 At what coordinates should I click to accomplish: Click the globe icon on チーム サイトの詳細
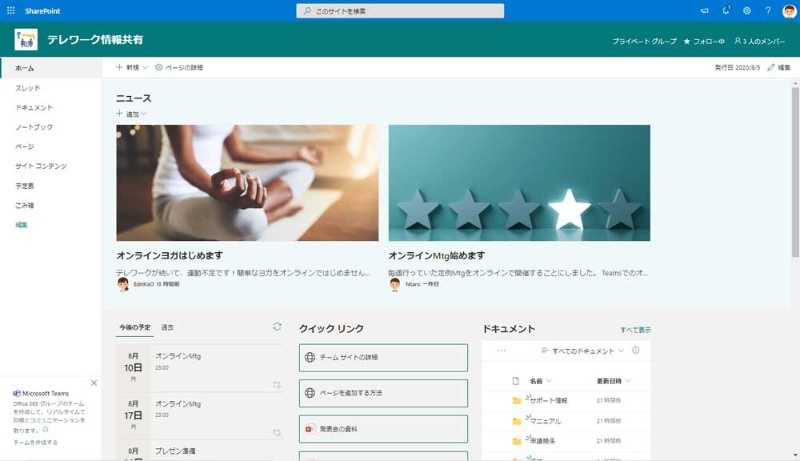[x=310, y=357]
